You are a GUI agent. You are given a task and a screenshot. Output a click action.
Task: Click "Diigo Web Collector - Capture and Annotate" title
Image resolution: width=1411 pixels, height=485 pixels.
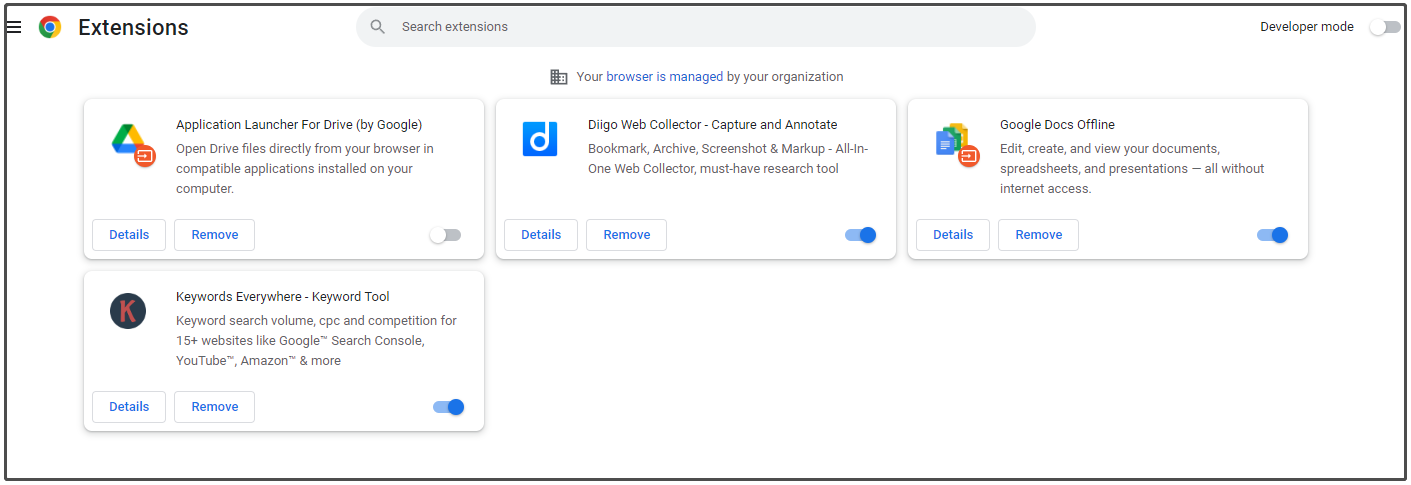point(713,125)
